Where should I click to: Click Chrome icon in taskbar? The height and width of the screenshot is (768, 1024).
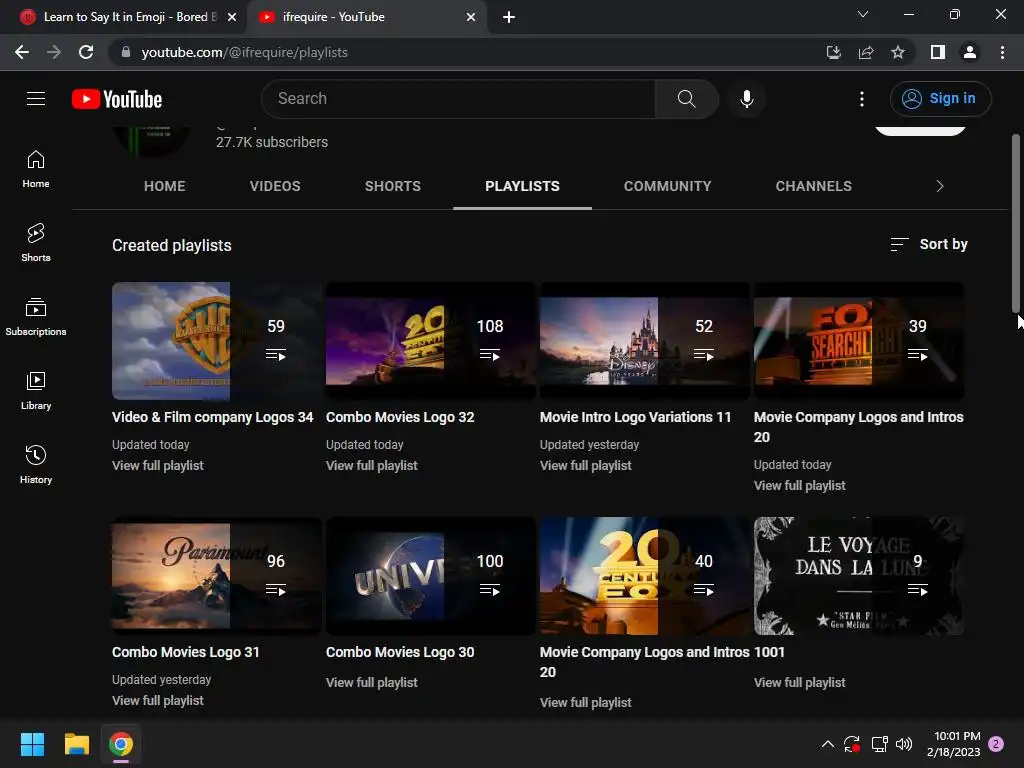click(121, 744)
